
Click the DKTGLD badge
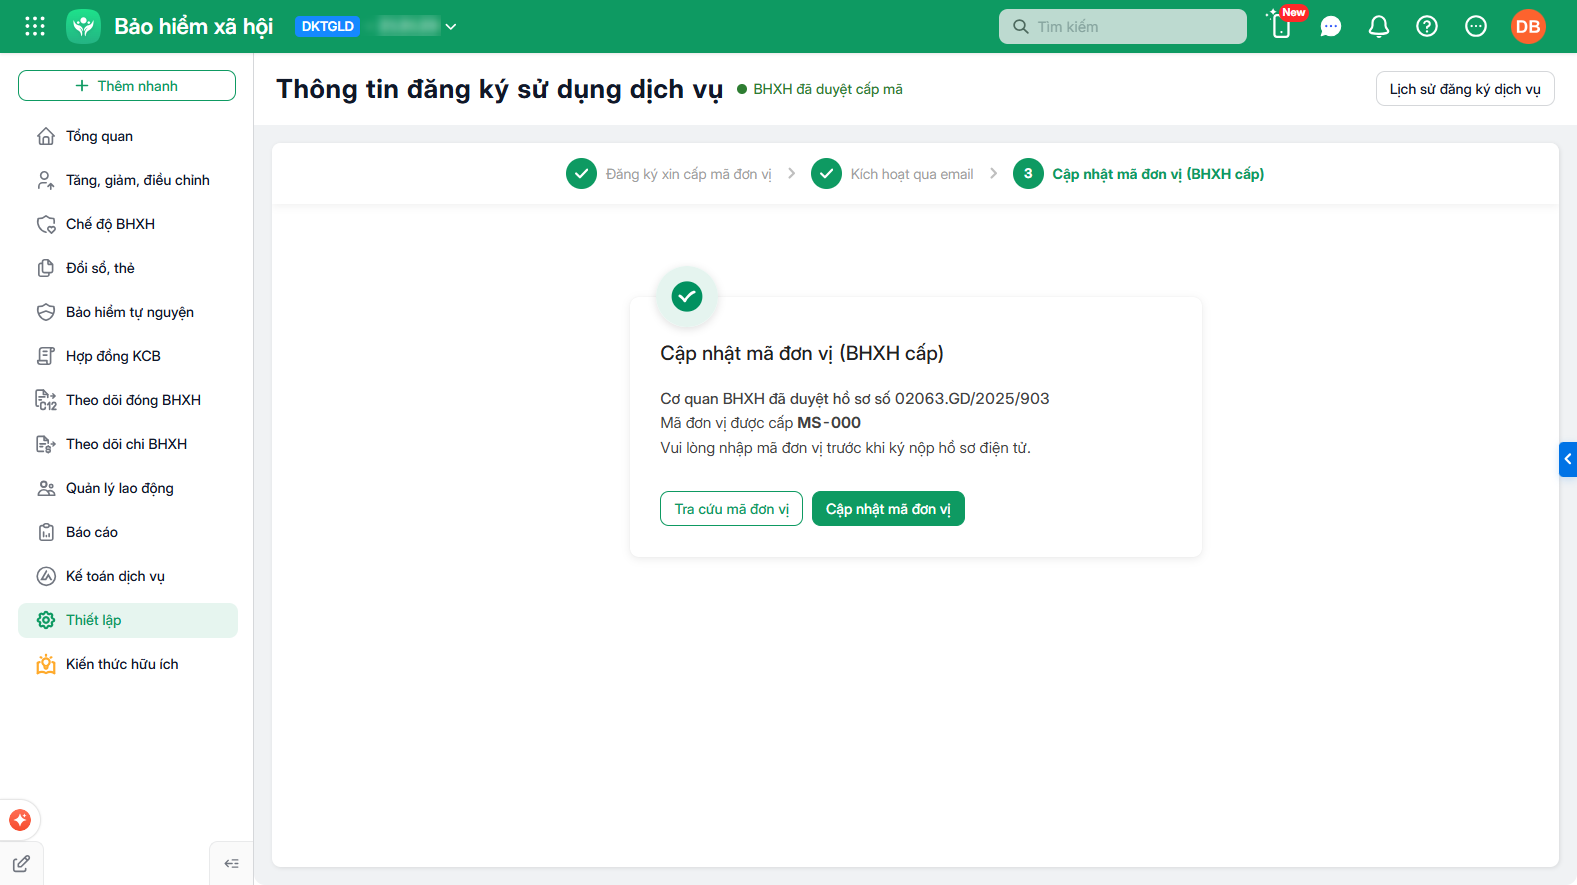pos(328,26)
